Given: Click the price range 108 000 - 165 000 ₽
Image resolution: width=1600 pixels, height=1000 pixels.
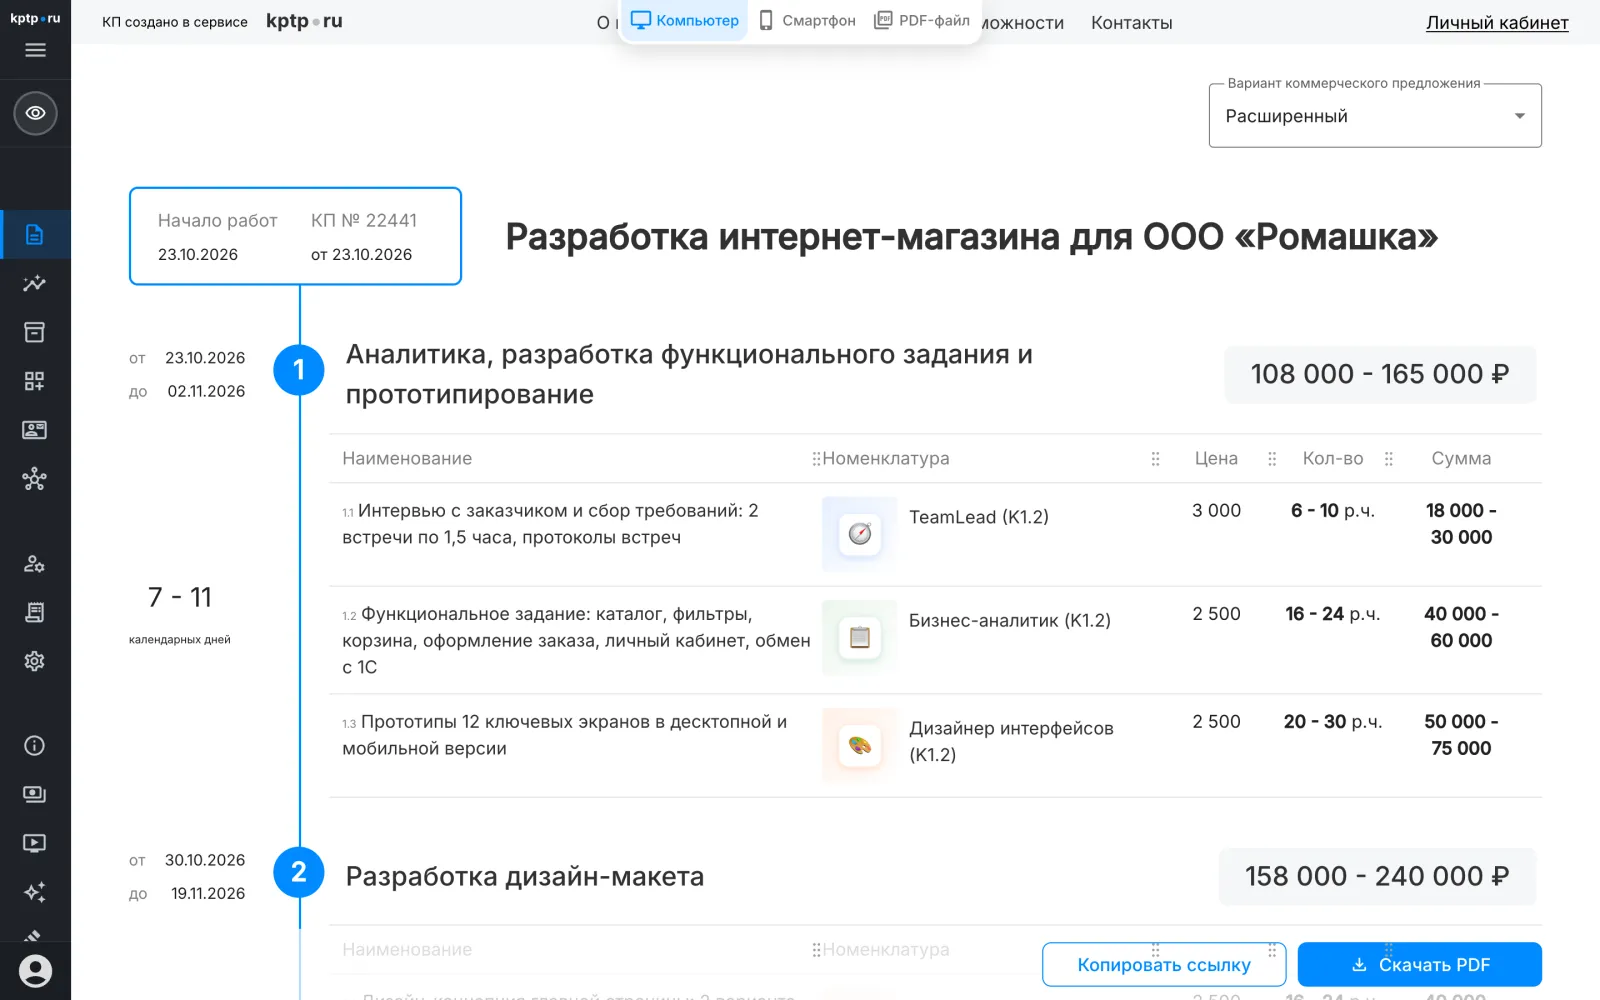Looking at the screenshot, I should (1380, 374).
